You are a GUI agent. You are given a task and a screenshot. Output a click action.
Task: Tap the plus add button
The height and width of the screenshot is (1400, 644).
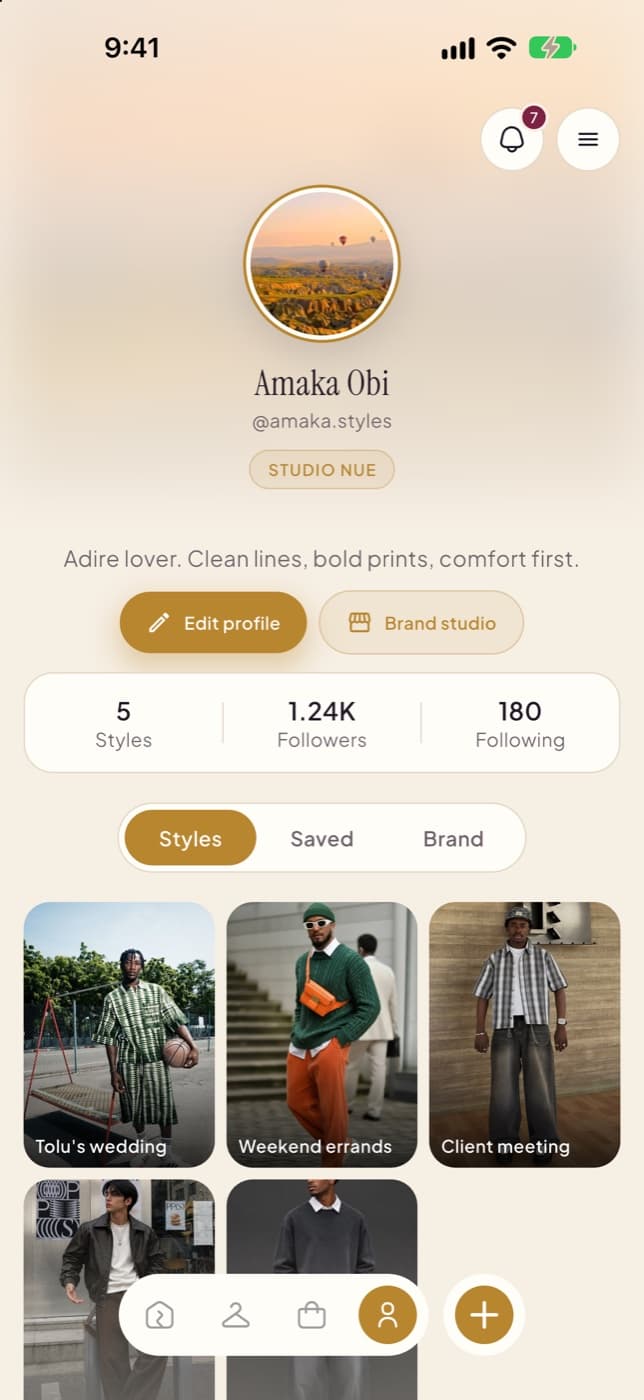coord(484,1315)
